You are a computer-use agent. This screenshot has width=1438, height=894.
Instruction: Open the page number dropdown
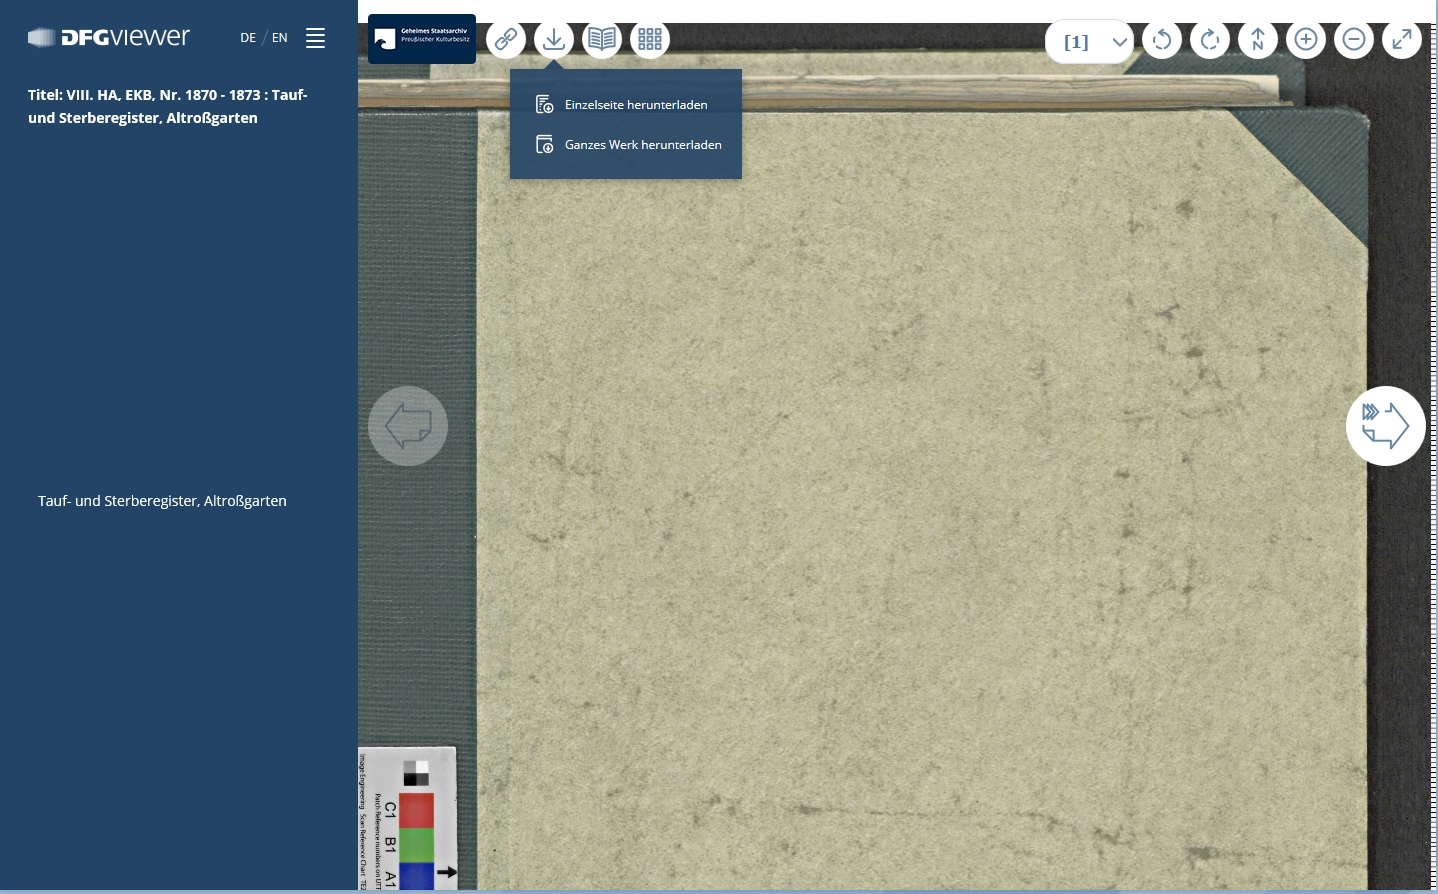point(1119,42)
